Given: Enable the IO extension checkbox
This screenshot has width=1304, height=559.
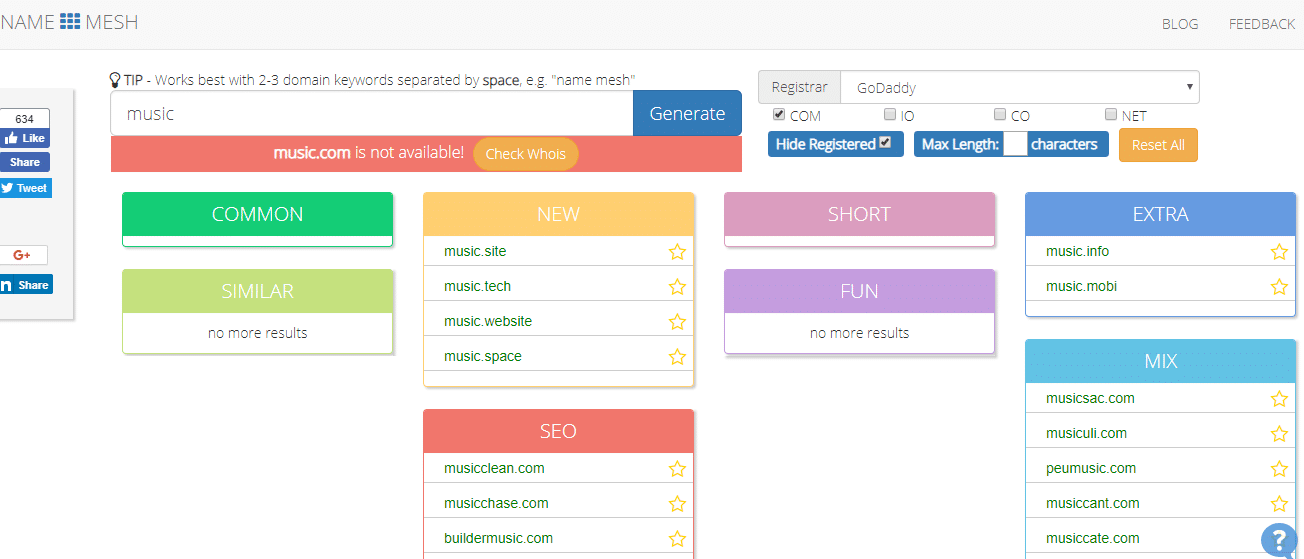Looking at the screenshot, I should point(890,115).
